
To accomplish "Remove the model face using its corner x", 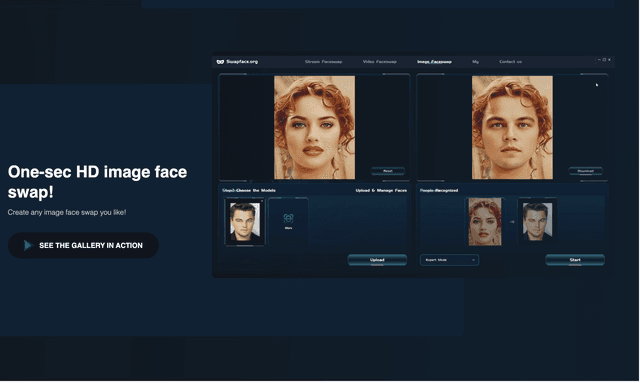I will coord(262,200).
